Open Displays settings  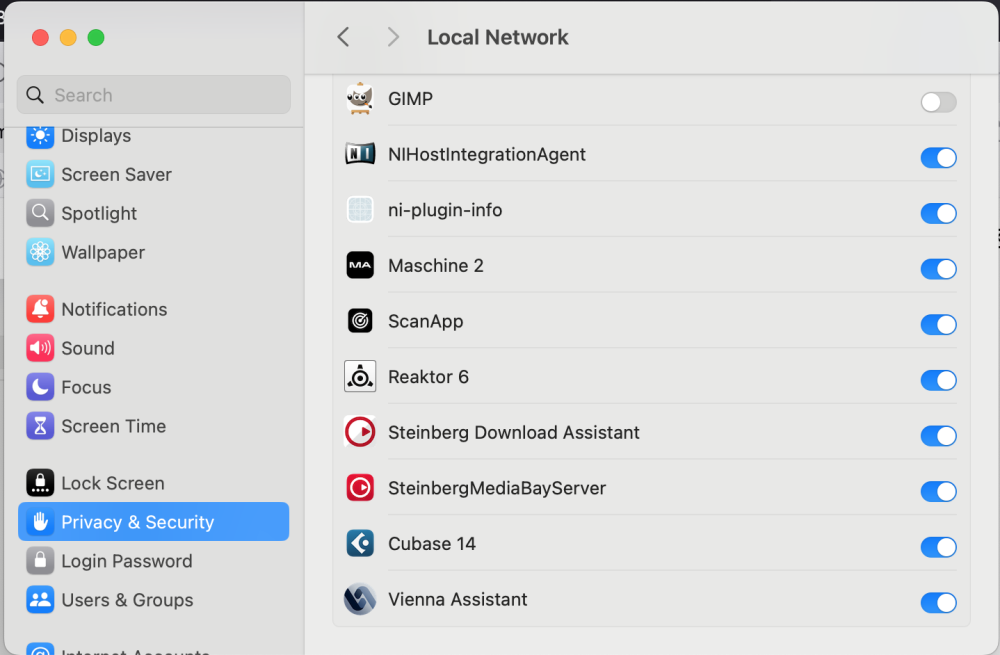tap(153, 137)
